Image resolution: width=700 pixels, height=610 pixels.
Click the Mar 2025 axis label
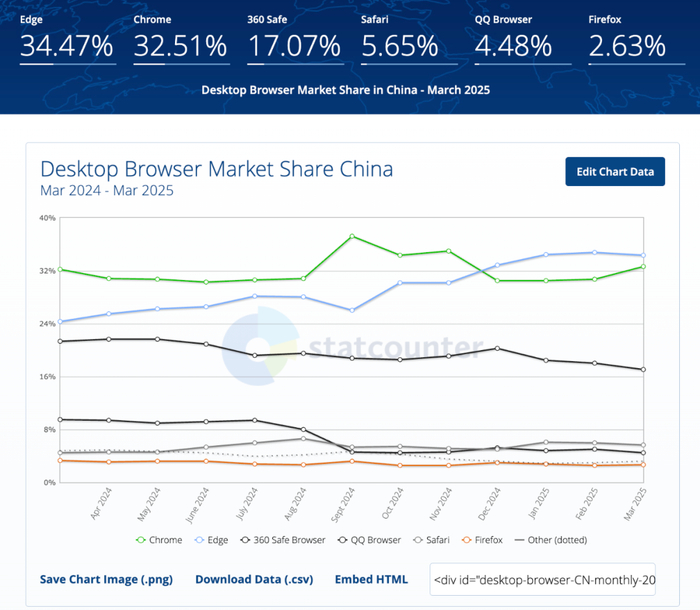pos(635,504)
